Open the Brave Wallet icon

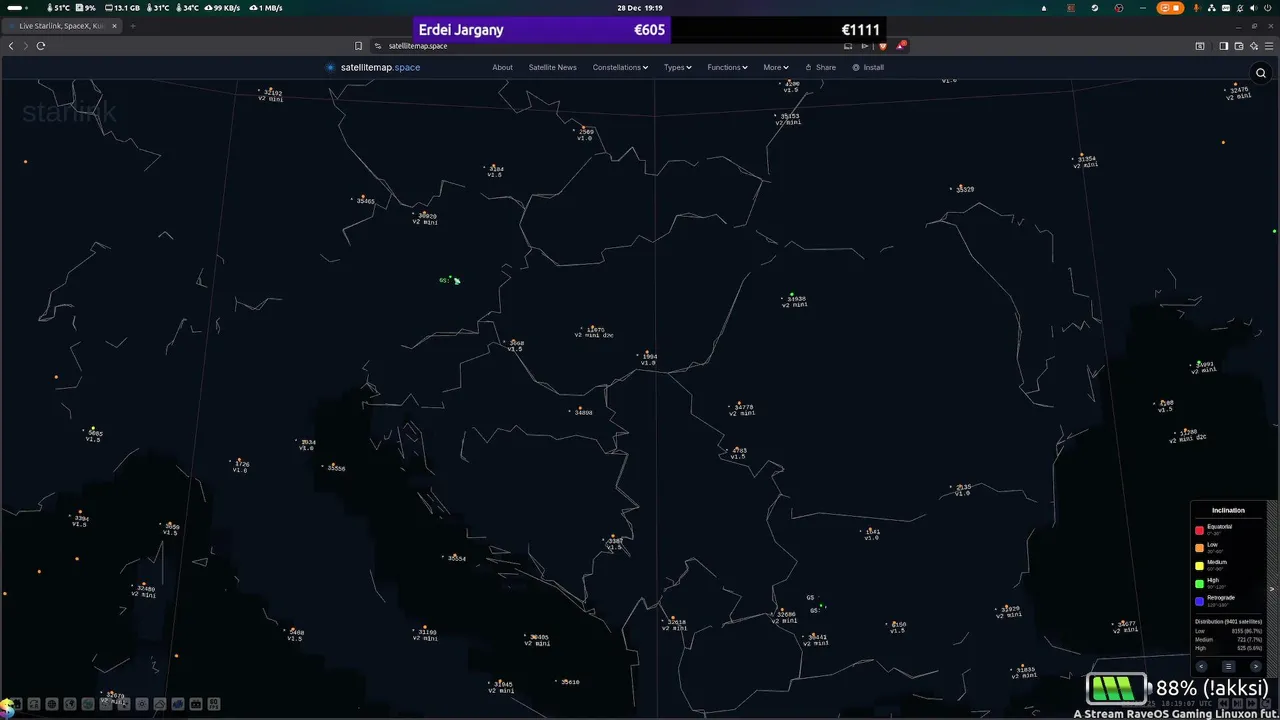pos(1239,46)
